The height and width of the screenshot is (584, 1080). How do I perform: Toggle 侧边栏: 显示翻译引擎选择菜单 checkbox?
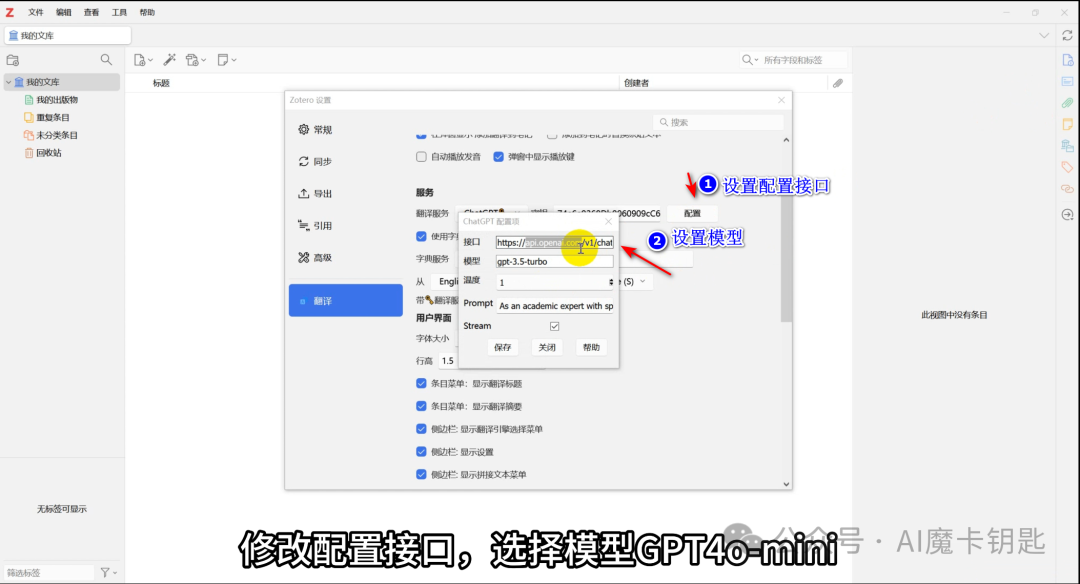422,429
